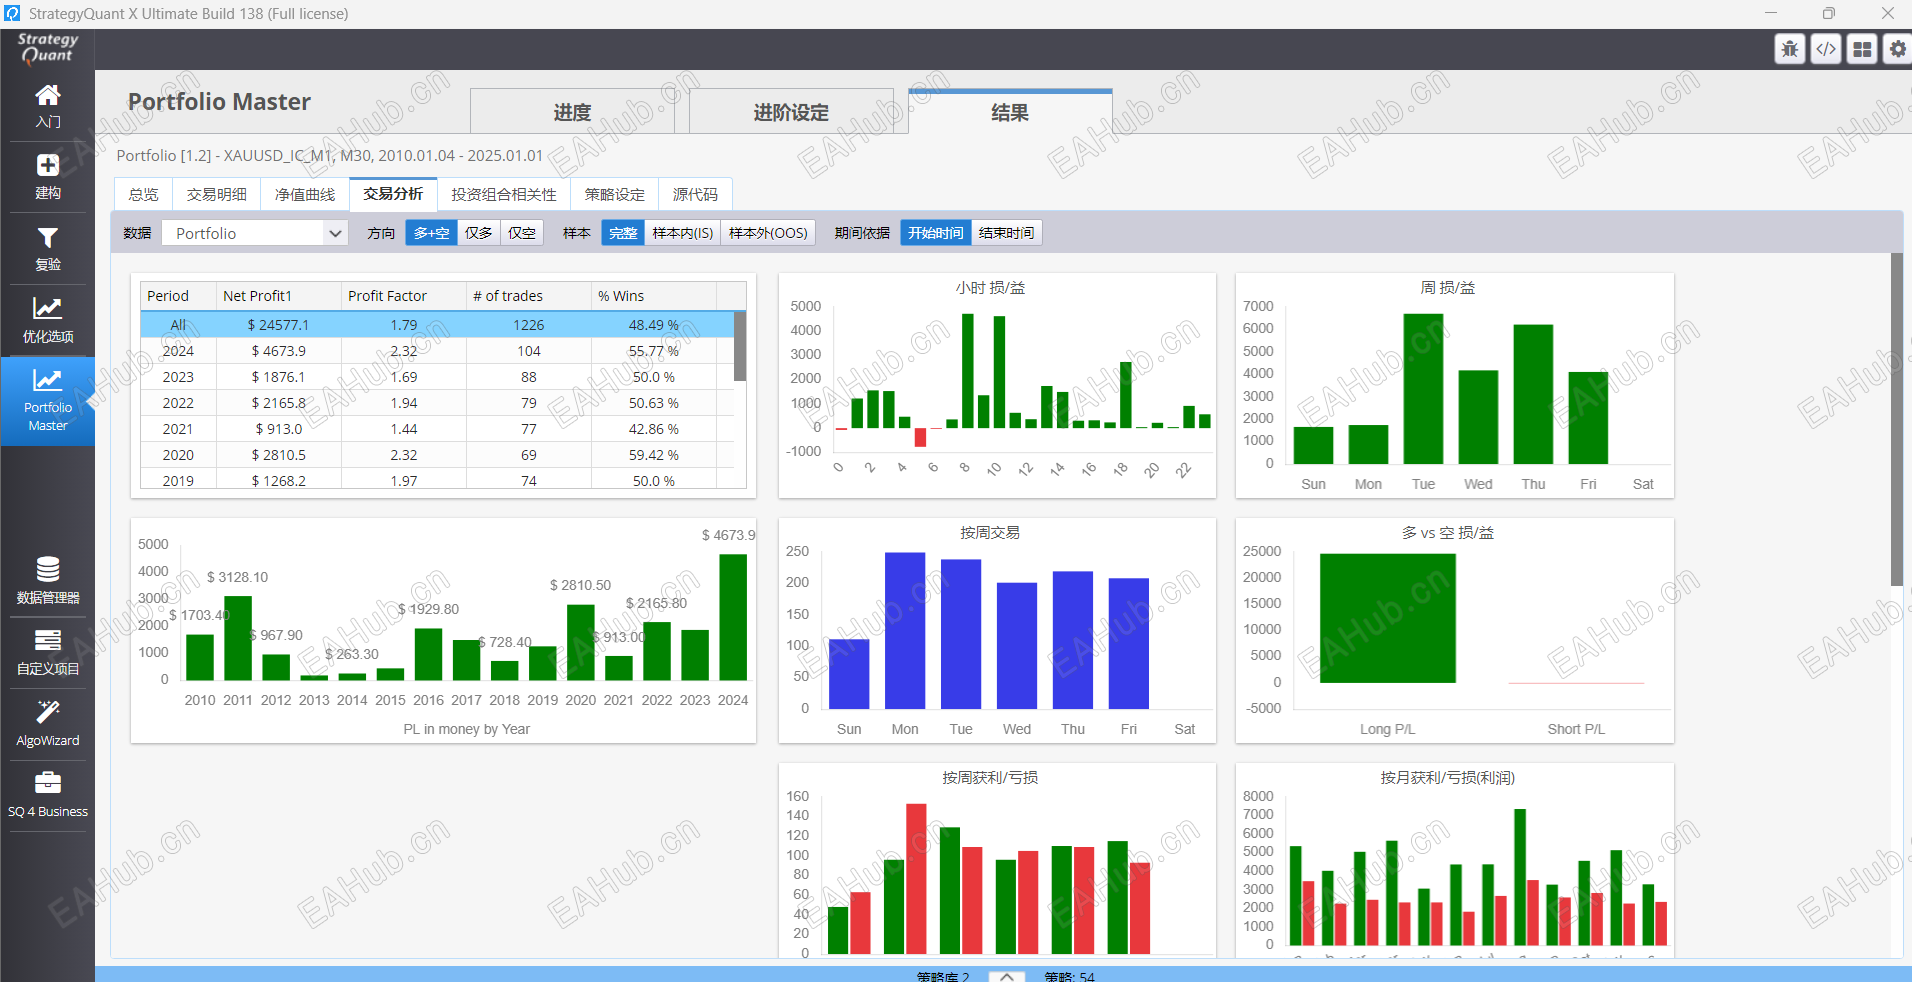
Task: Sort table by Profit Factor column header
Action: tap(404, 296)
